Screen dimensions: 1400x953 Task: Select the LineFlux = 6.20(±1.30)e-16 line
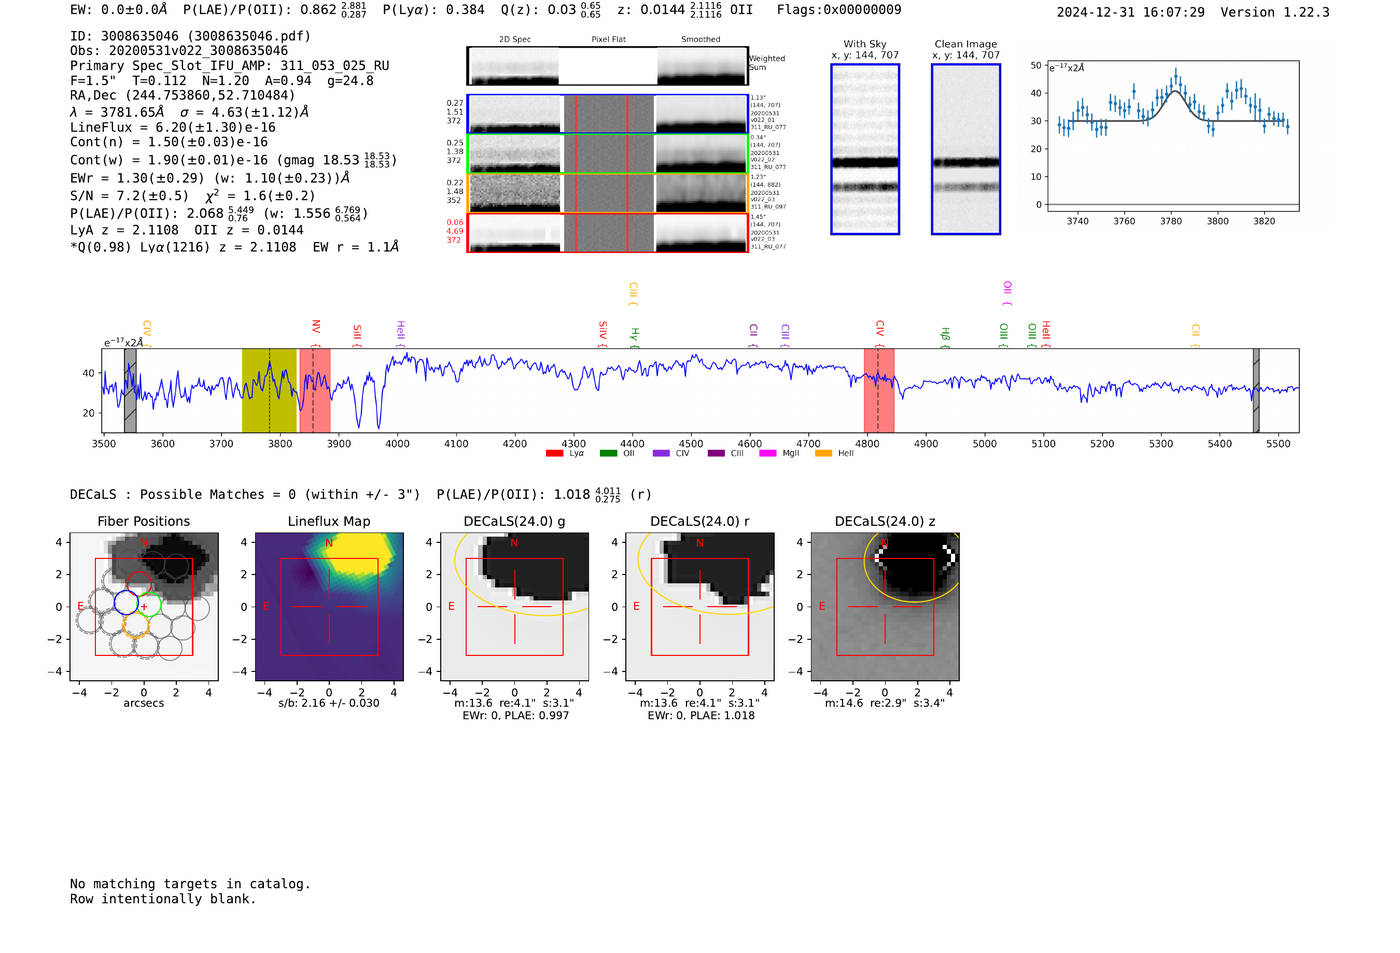click(x=173, y=128)
